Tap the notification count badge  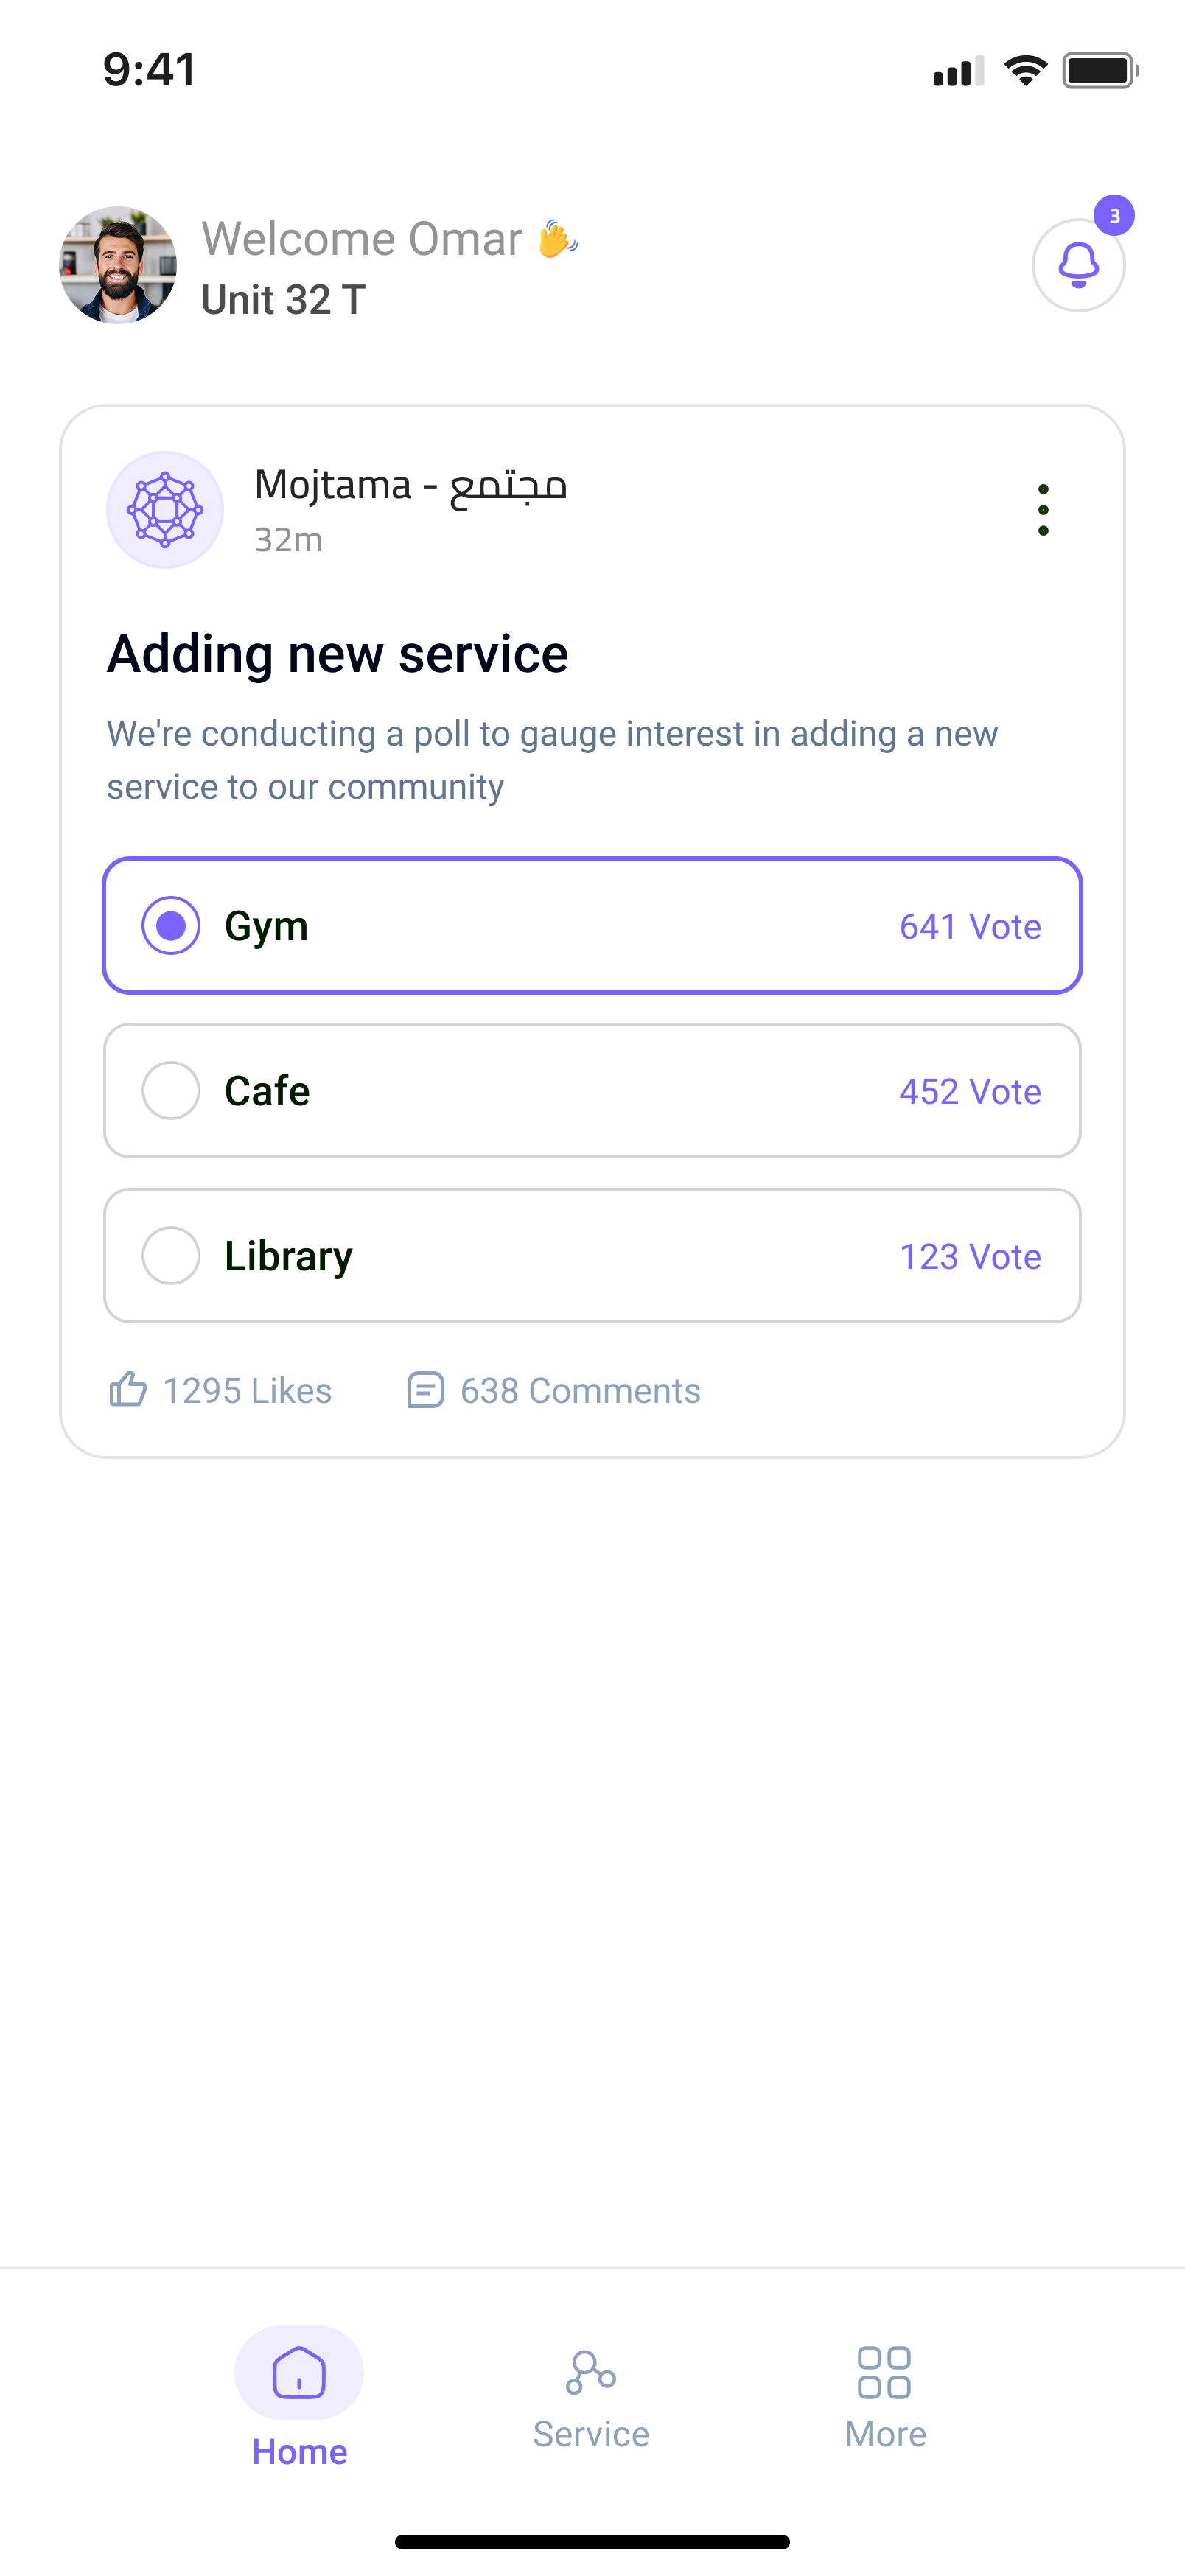pyautogui.click(x=1114, y=216)
